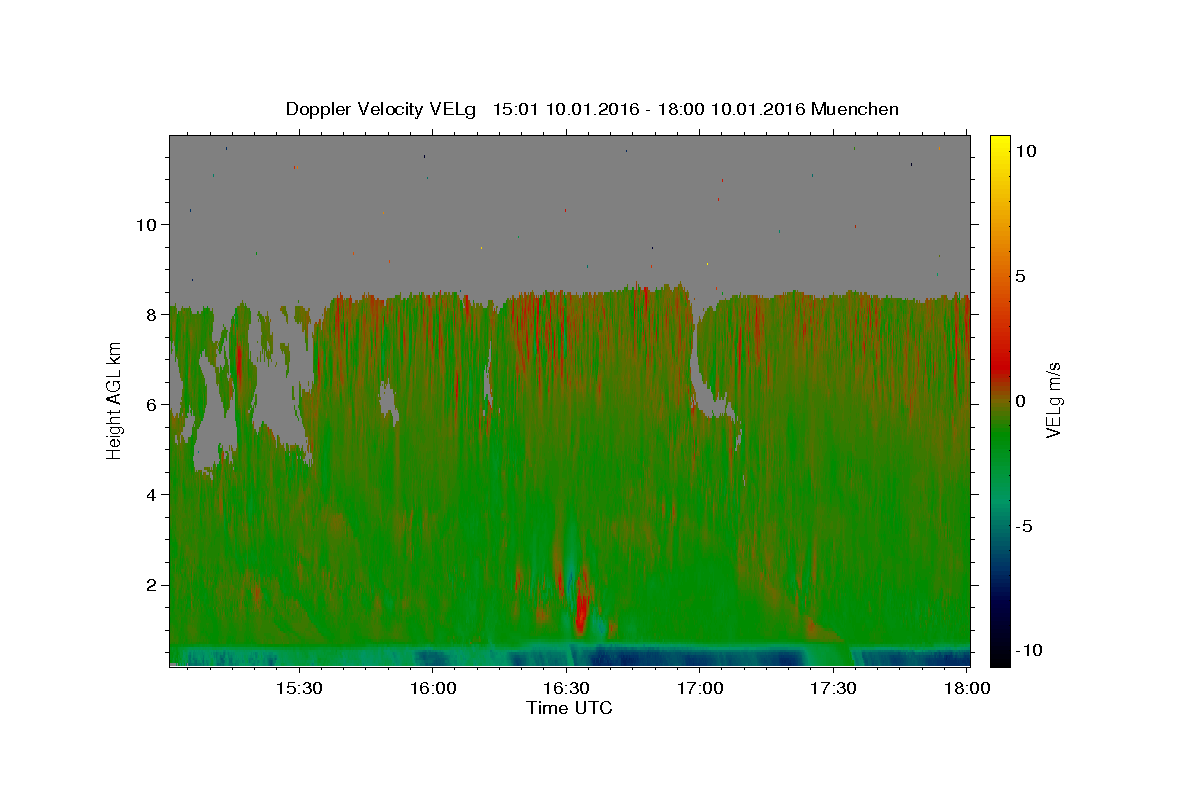
Task: Click the colorbar label 0
Action: click(x=1020, y=401)
